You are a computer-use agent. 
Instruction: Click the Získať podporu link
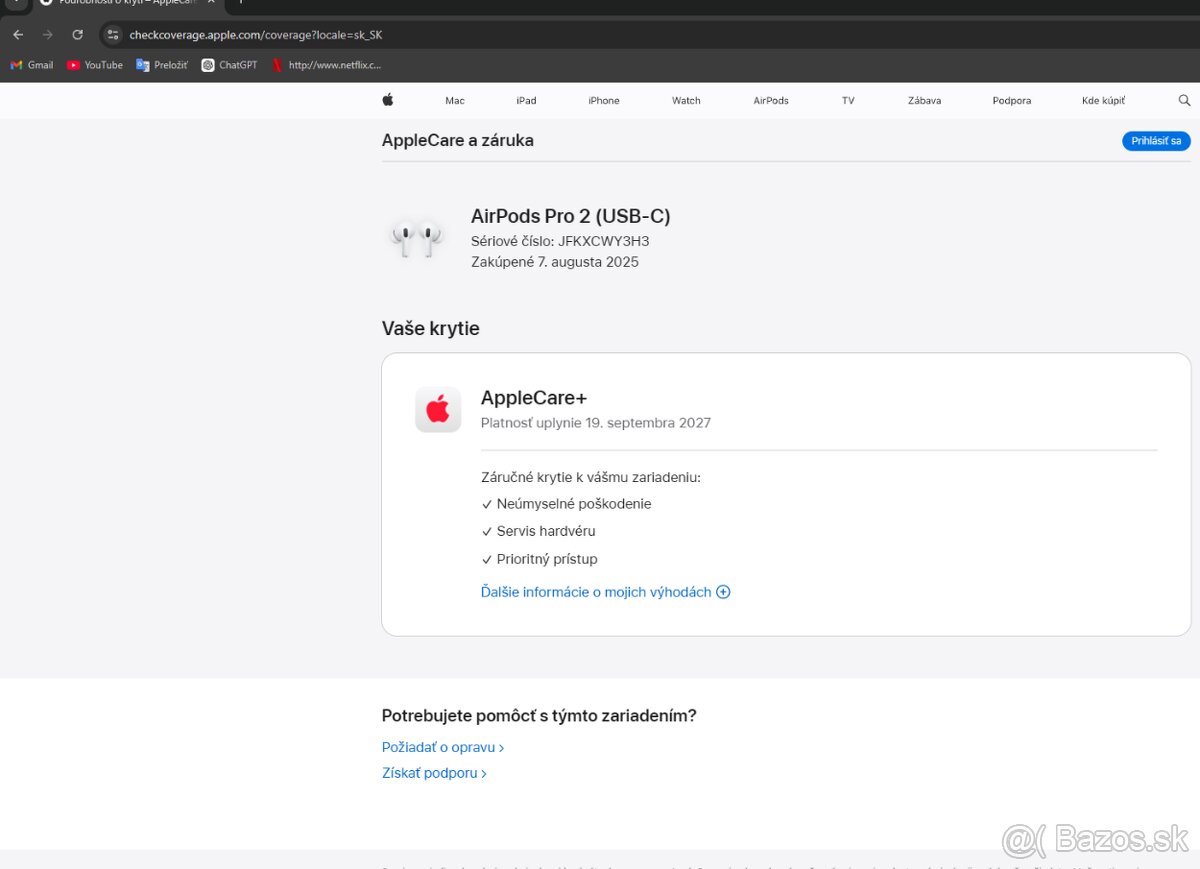434,773
